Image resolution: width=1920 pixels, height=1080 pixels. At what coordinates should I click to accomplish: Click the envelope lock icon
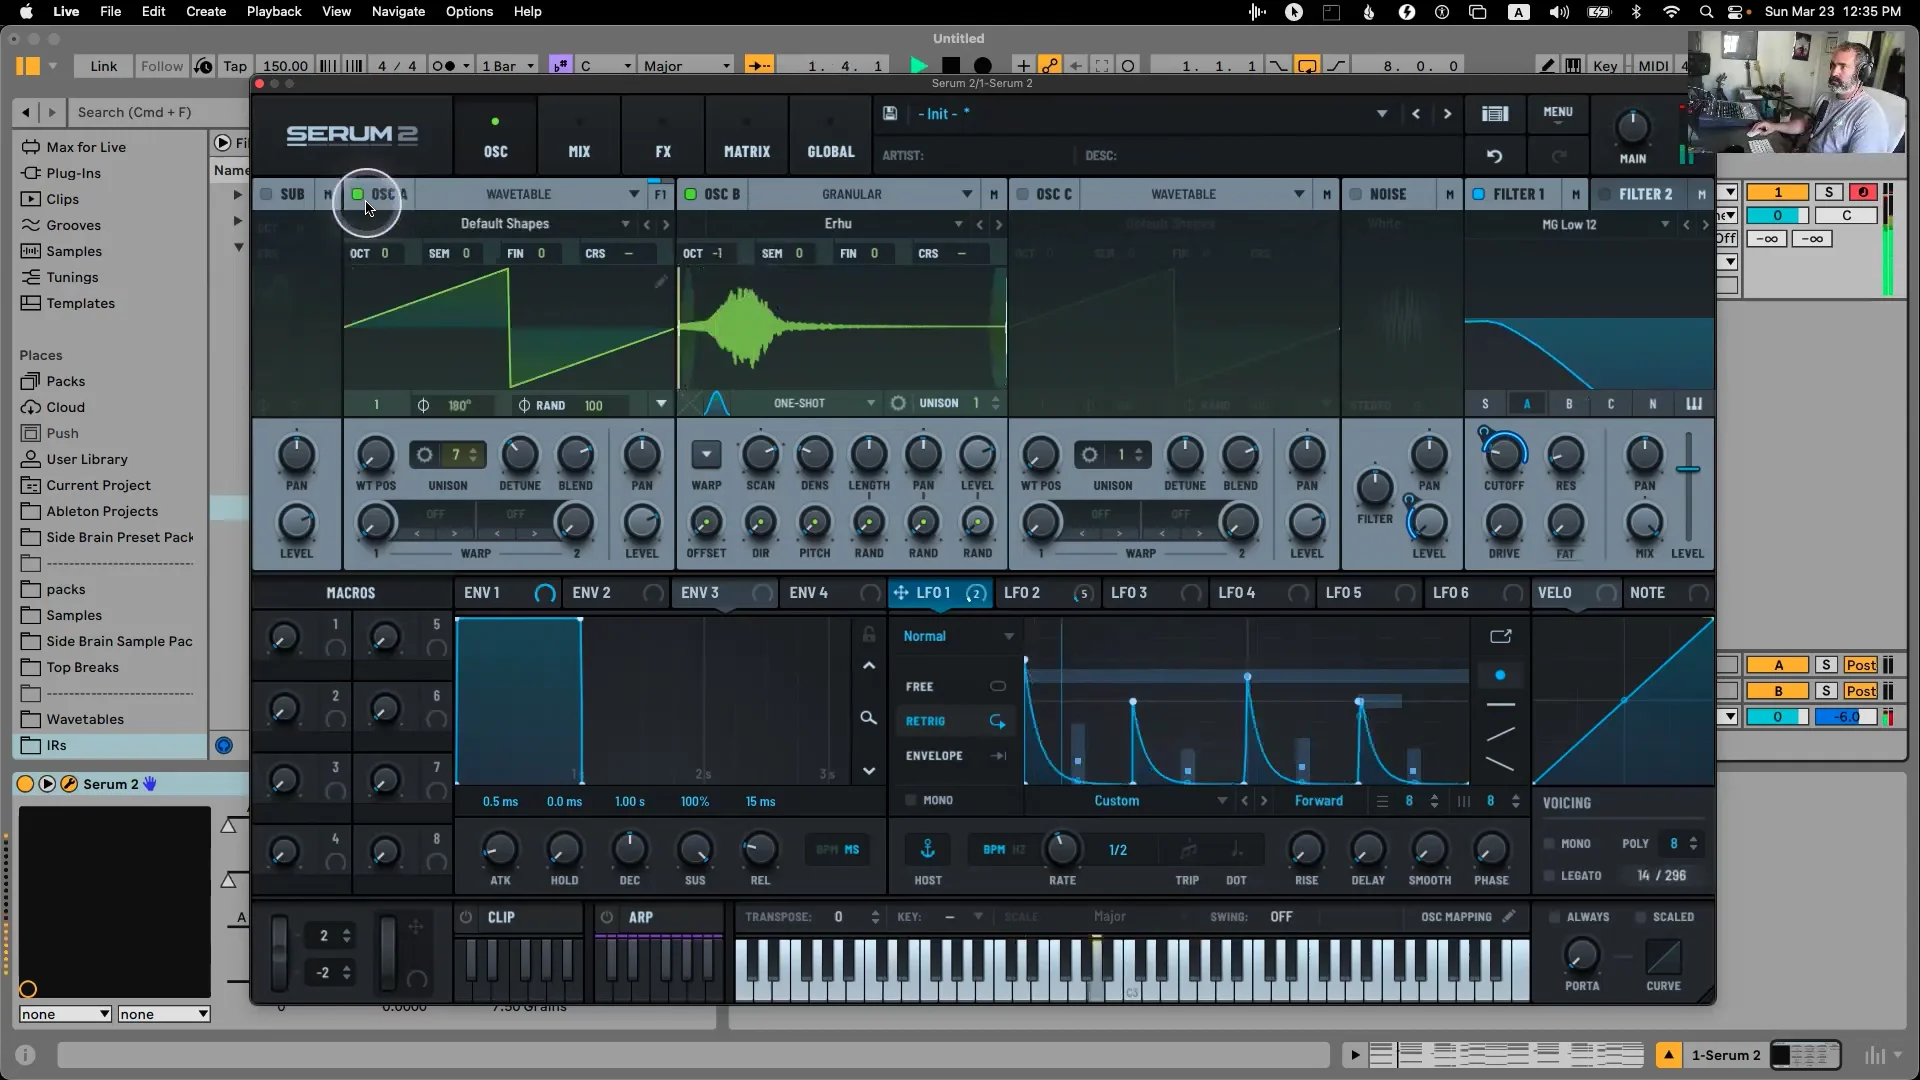pyautogui.click(x=868, y=634)
